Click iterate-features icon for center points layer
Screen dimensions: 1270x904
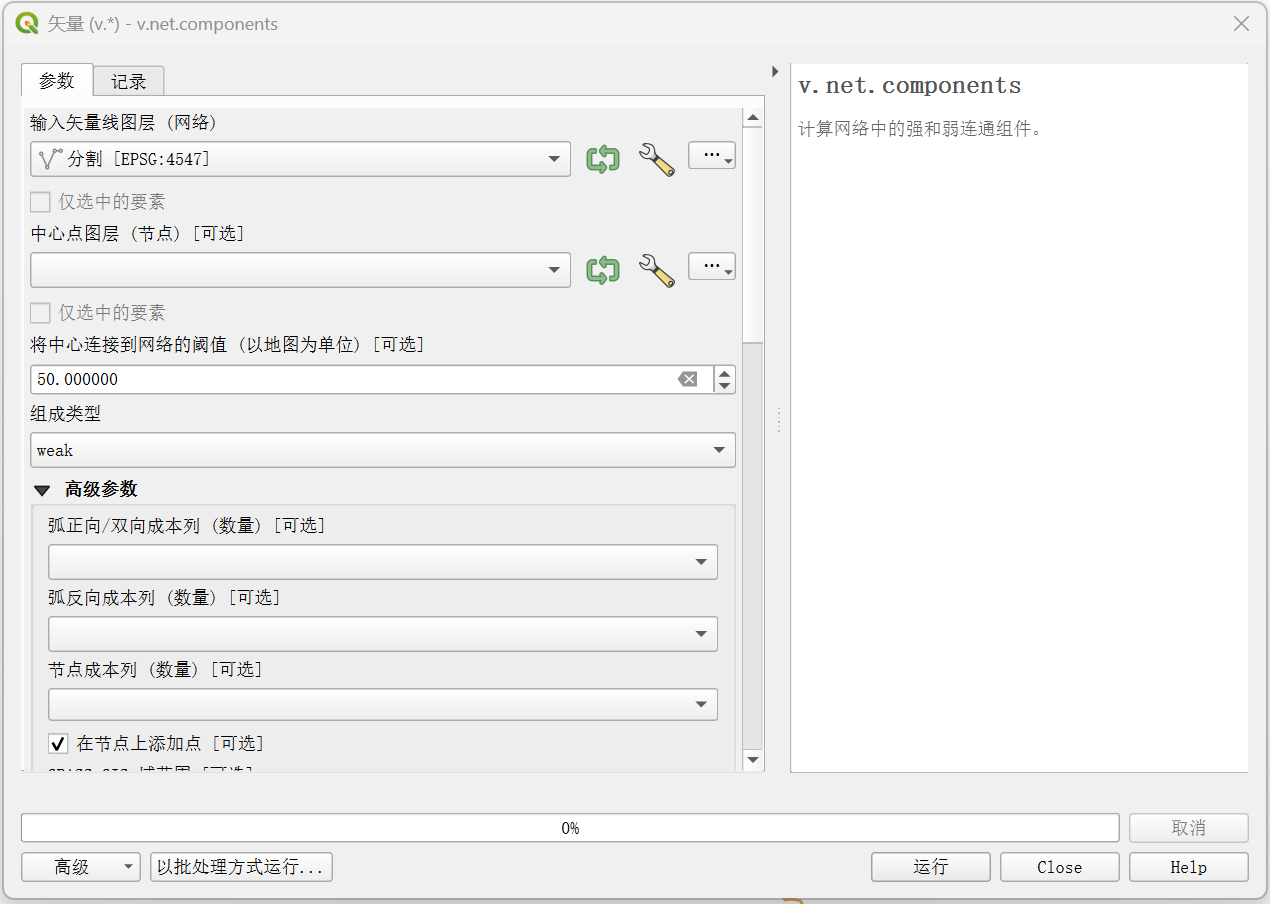pos(602,270)
